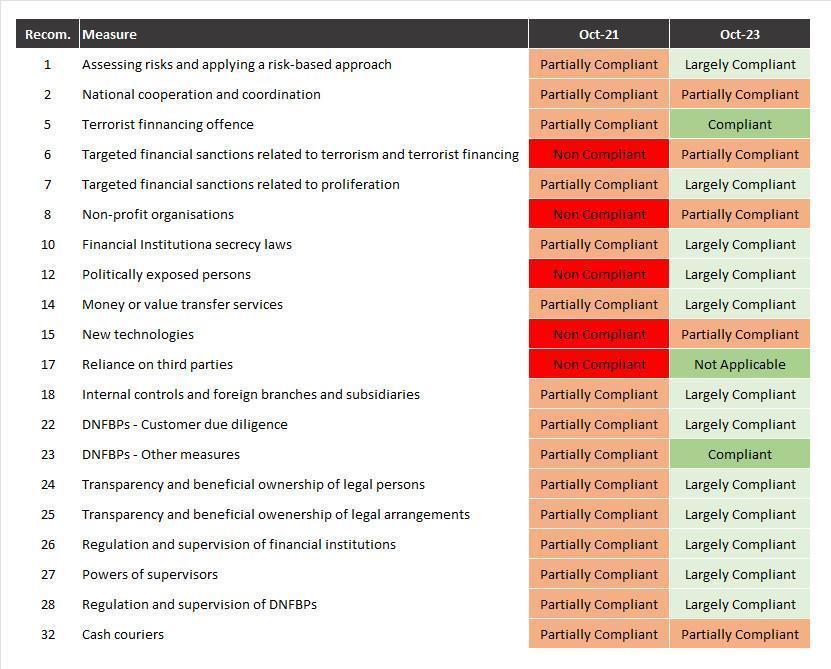
Task: Select Oct-21 Non Compliant cell for New technologies
Action: [598, 334]
